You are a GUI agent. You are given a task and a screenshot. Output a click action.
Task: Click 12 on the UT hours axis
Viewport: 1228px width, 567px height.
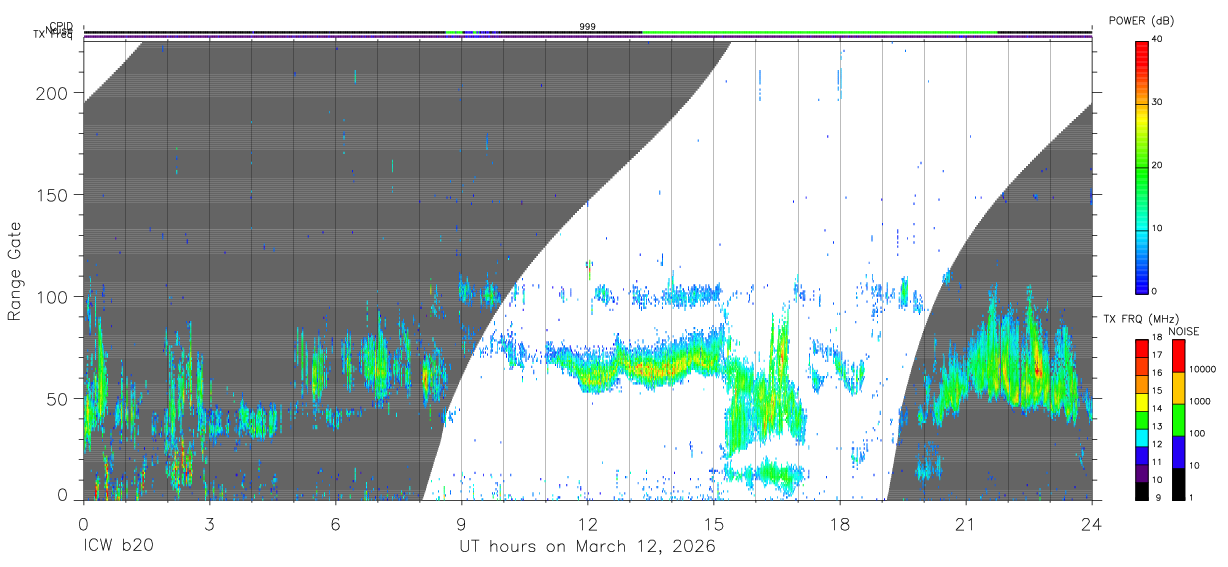[x=588, y=523]
